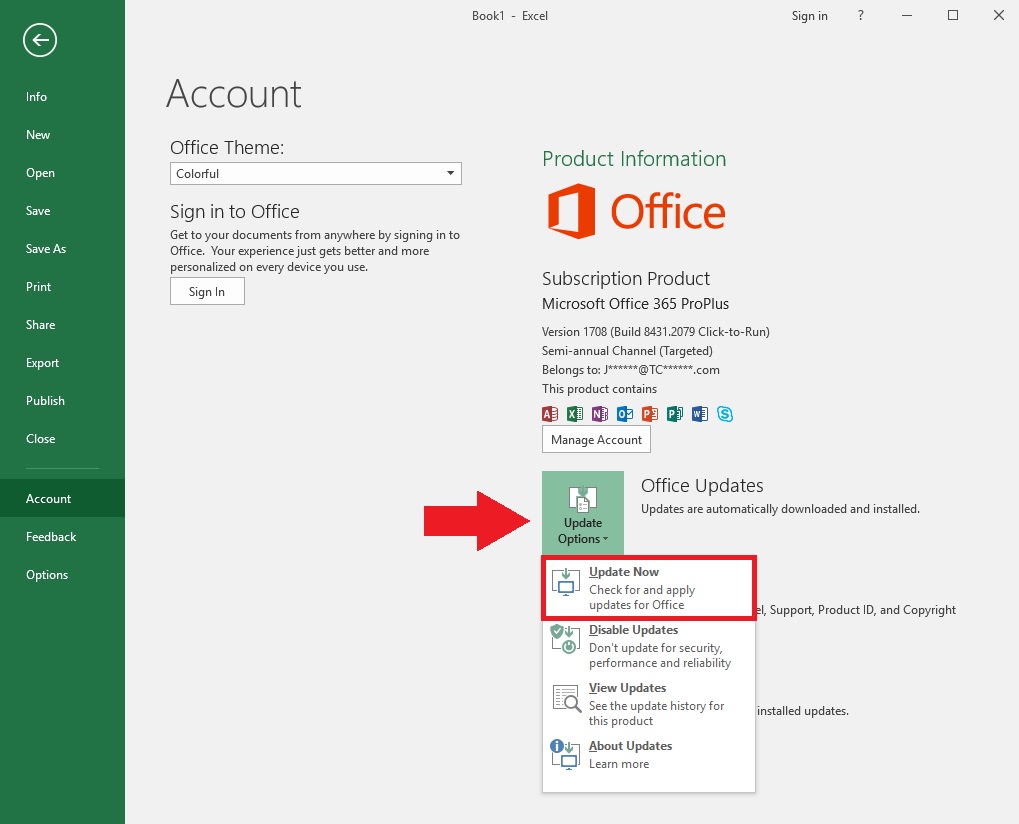
Task: Click the OneNote app icon
Action: pos(600,414)
